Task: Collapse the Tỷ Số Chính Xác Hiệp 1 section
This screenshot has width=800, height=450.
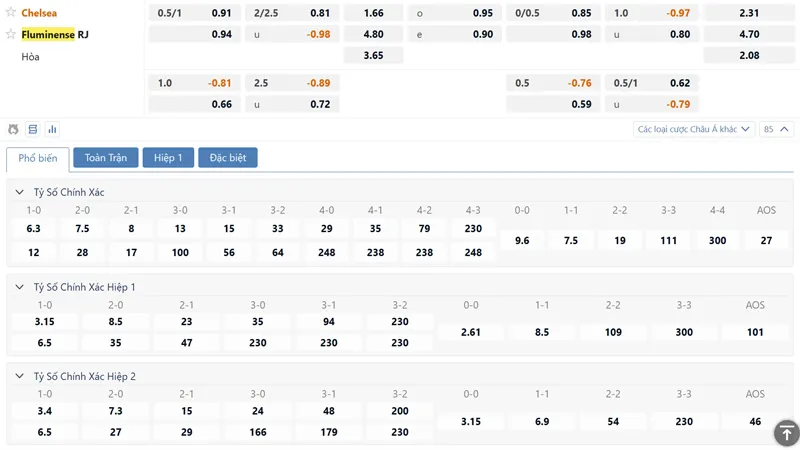Action: (19, 287)
